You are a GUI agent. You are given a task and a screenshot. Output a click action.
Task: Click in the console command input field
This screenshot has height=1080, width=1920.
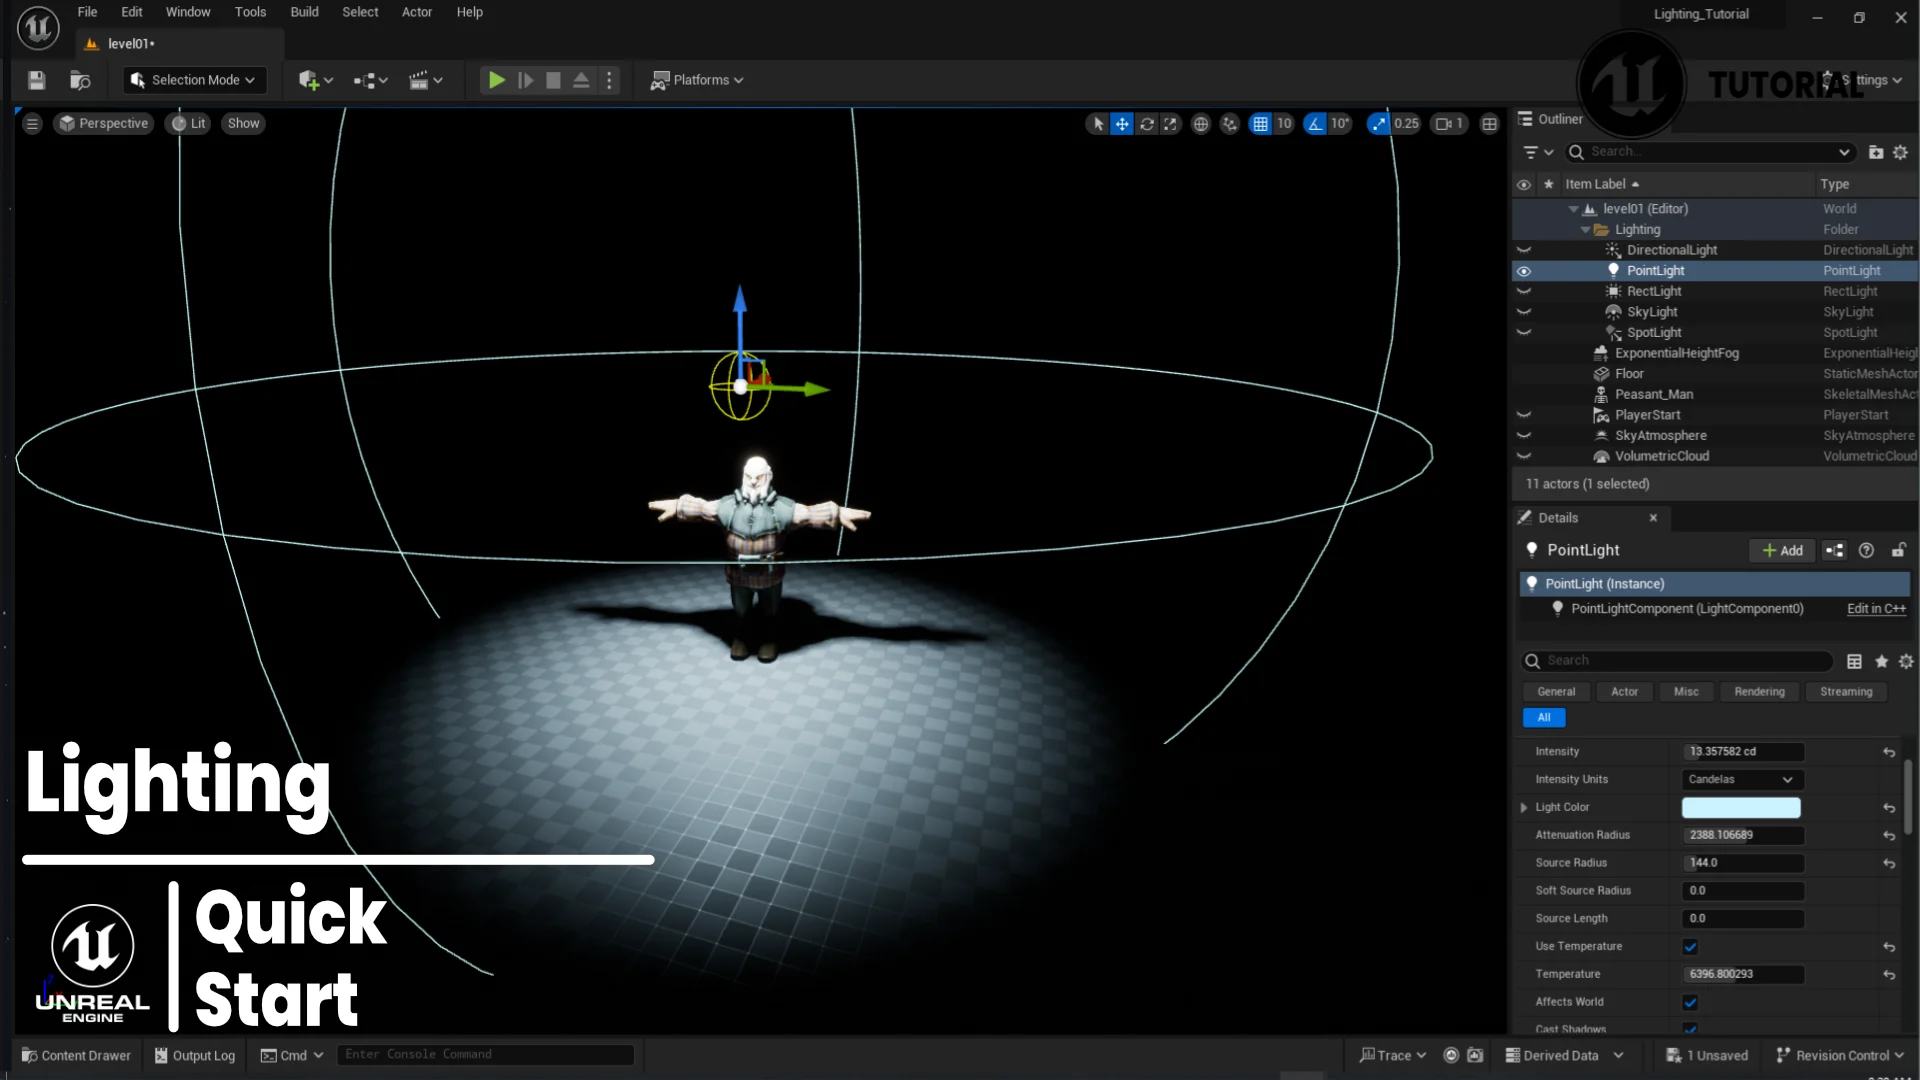(x=486, y=1053)
